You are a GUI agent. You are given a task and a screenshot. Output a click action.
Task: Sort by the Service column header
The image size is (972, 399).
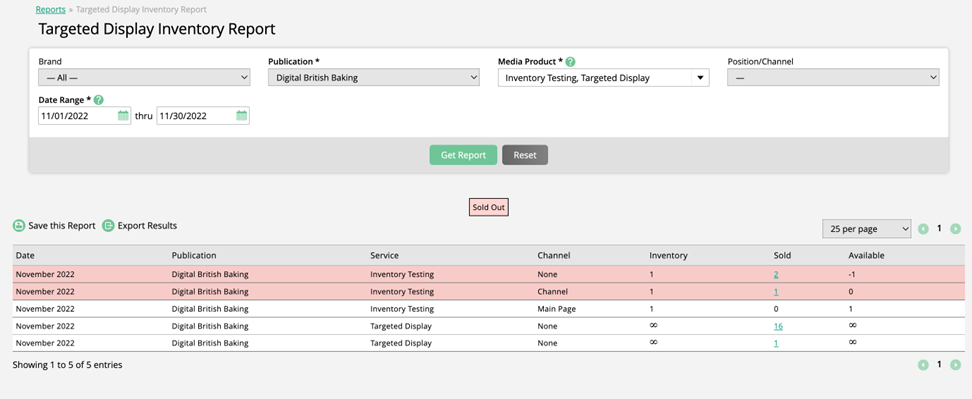pyautogui.click(x=384, y=255)
